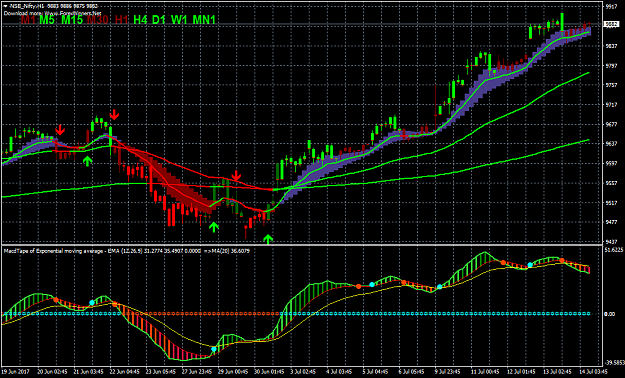Click the 9757 price axis label
This screenshot has width=625, height=378.
[611, 85]
